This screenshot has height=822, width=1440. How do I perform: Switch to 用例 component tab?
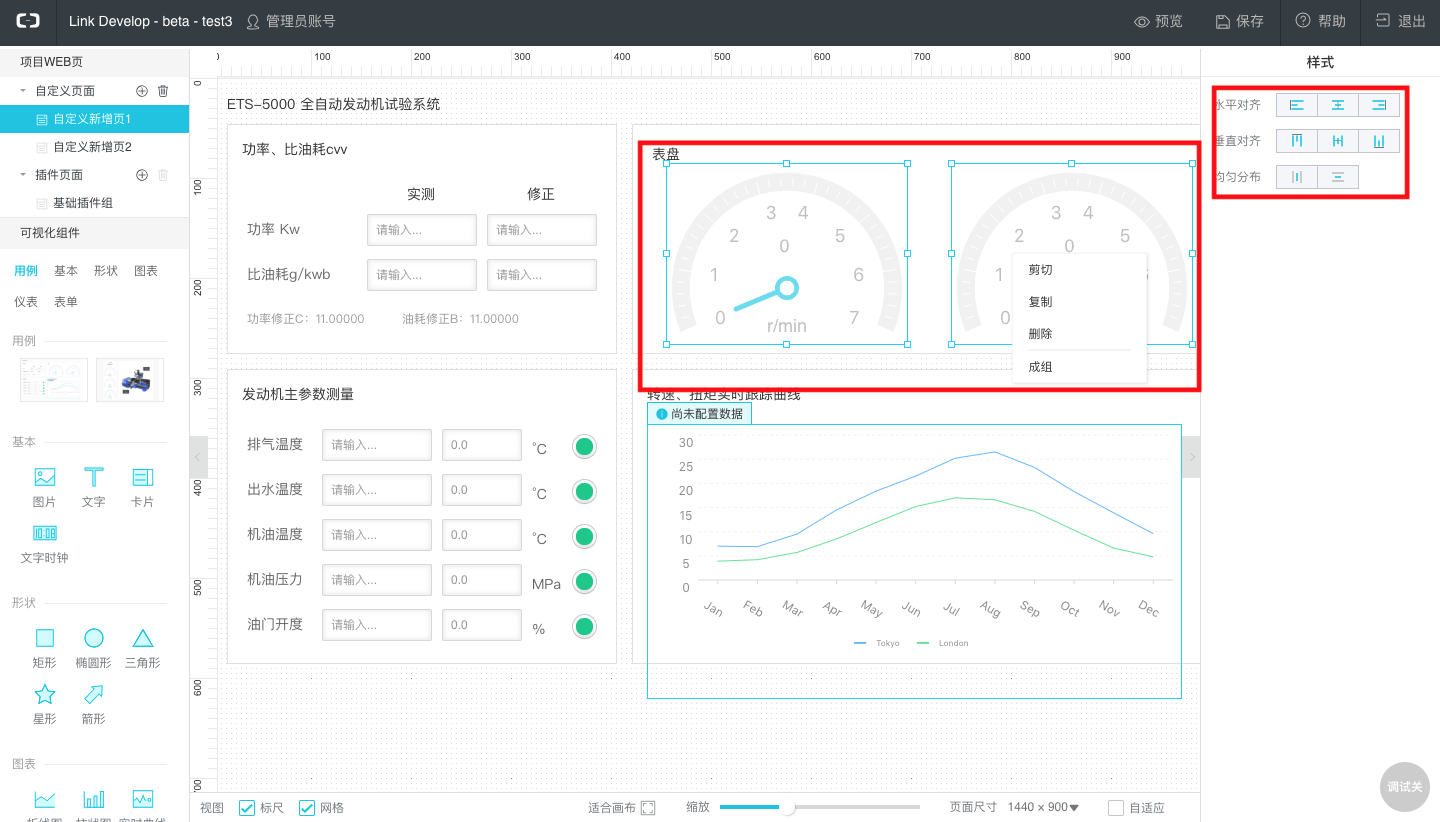[26, 271]
